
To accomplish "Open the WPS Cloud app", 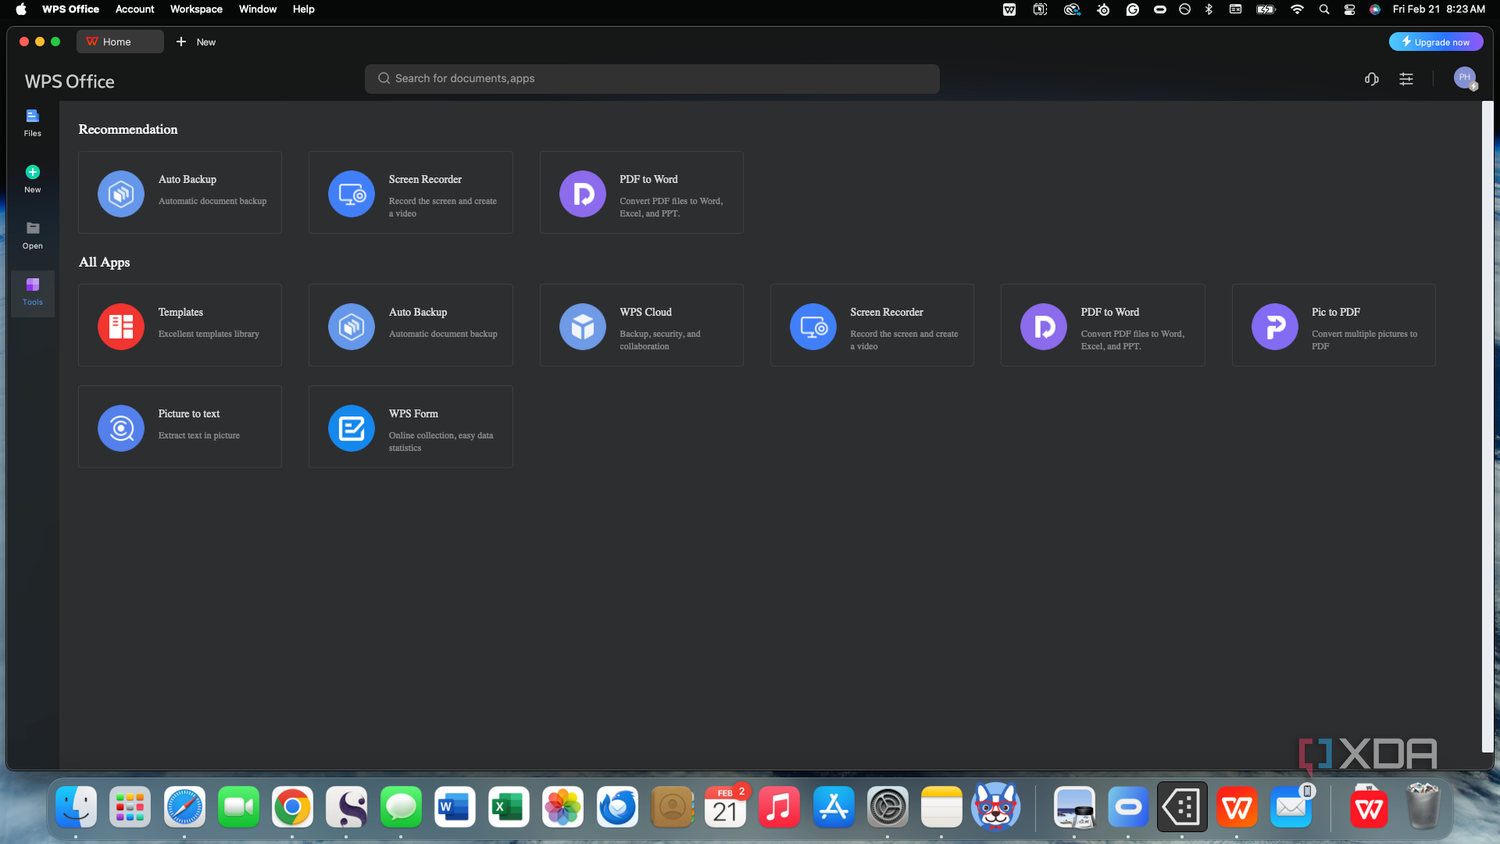I will [x=642, y=325].
